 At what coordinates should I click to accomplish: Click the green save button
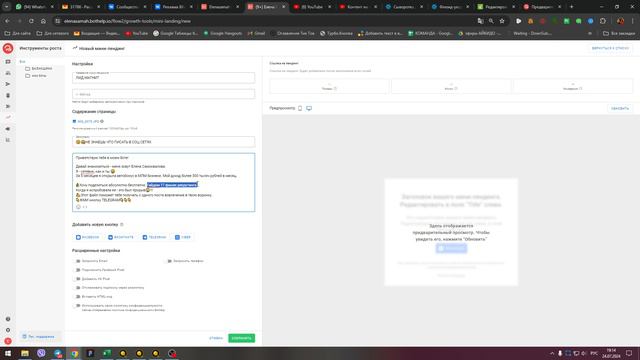(x=241, y=338)
